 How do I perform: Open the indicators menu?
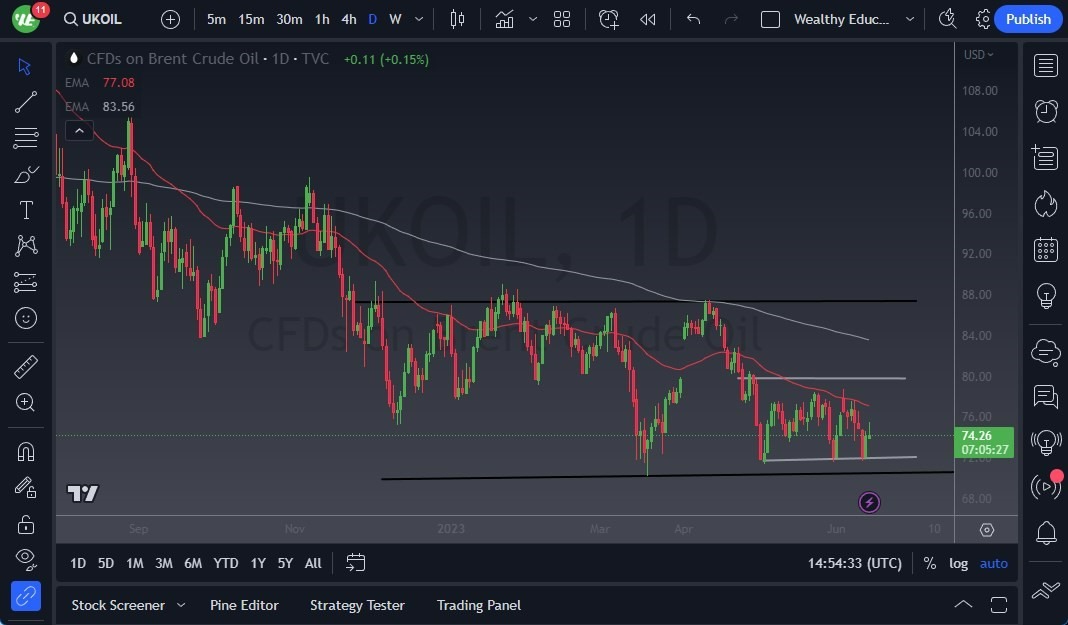tap(505, 19)
